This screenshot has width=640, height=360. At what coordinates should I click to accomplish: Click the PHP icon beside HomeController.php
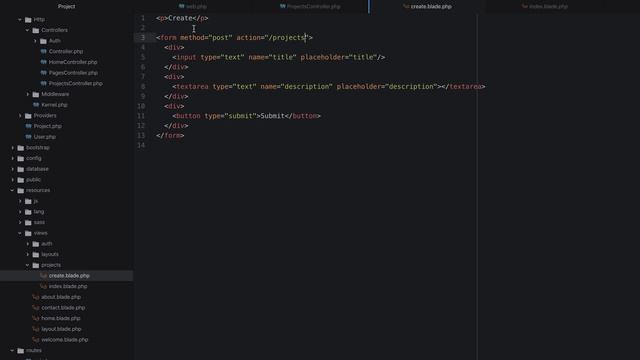click(44, 62)
